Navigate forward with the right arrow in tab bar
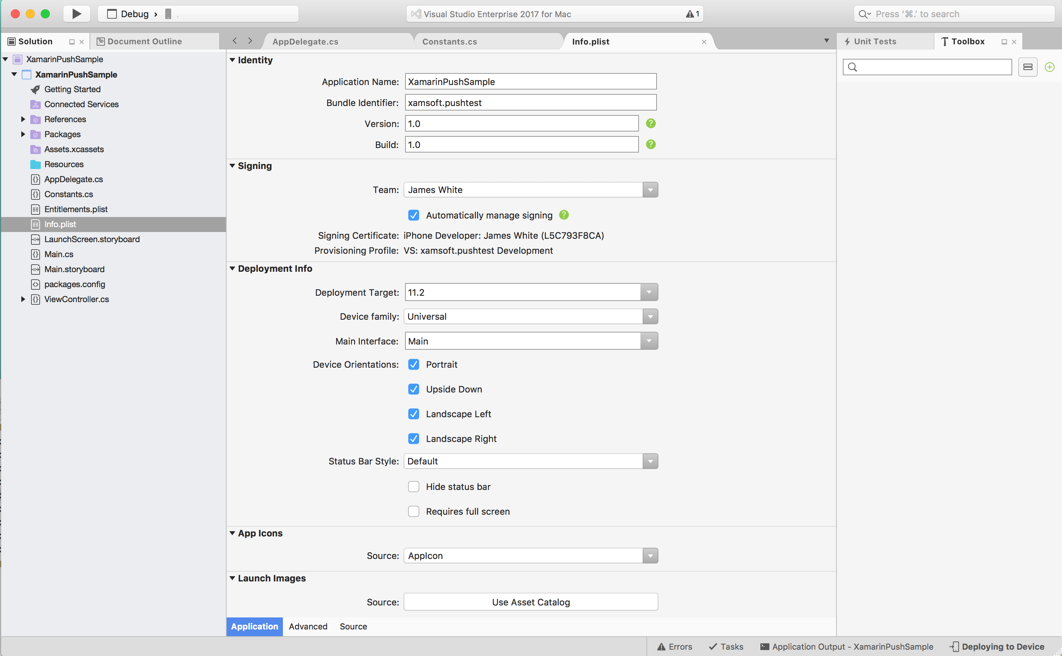The width and height of the screenshot is (1062, 656). click(x=250, y=41)
